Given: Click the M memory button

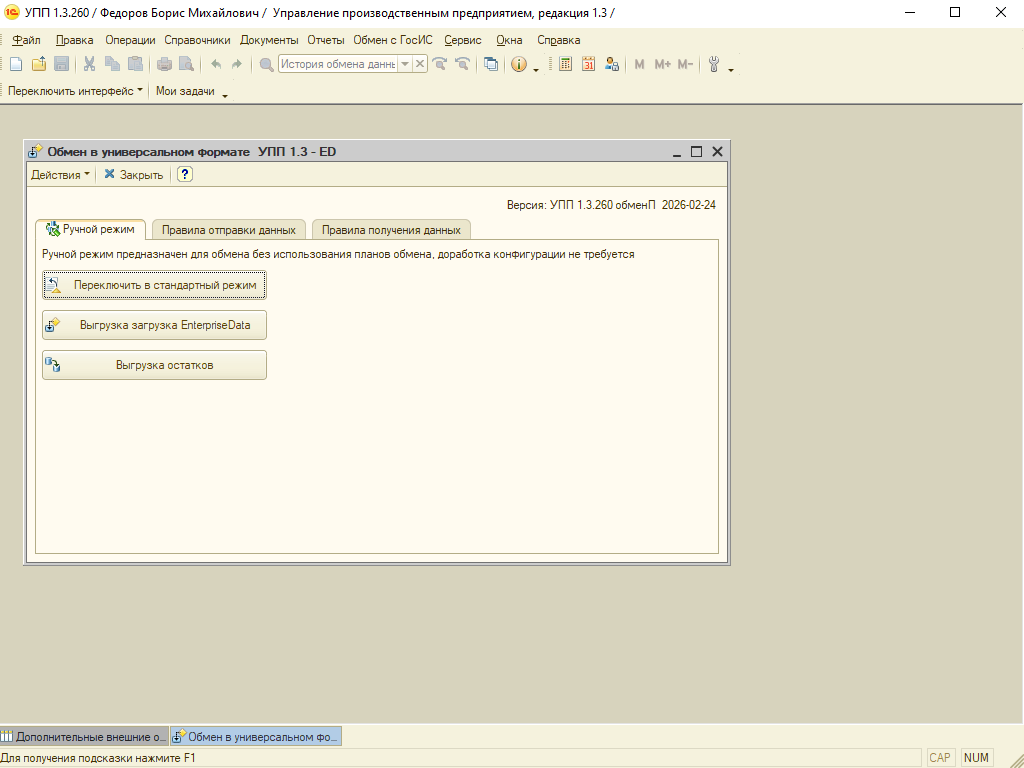Looking at the screenshot, I should point(639,64).
